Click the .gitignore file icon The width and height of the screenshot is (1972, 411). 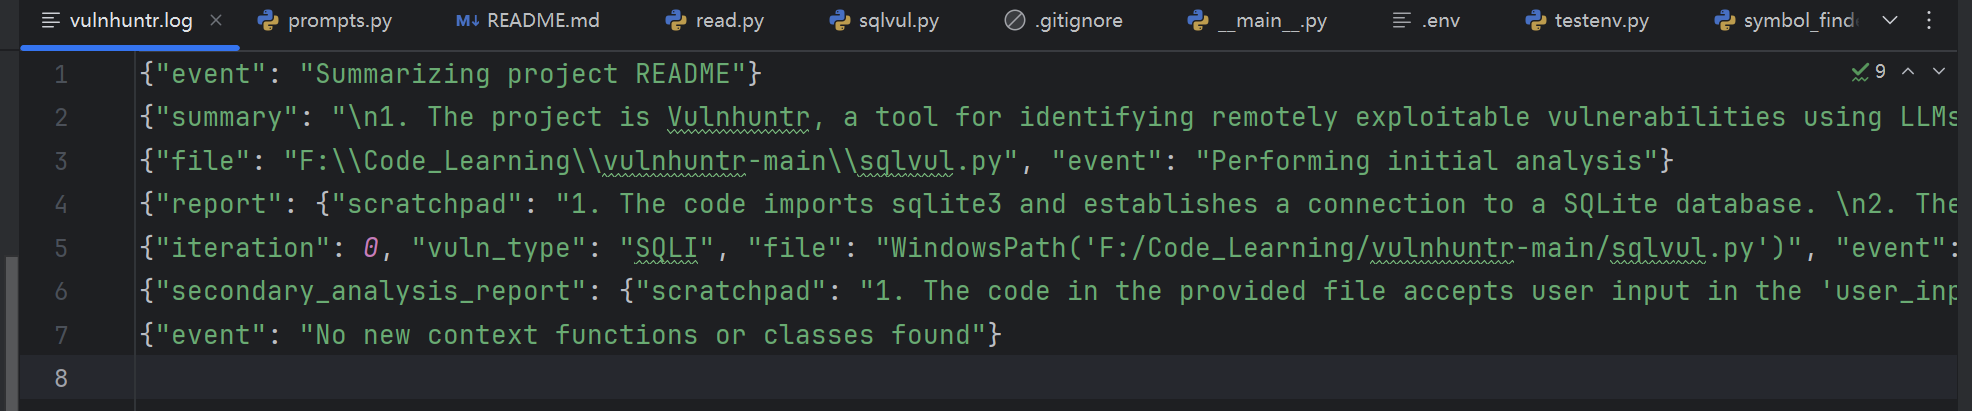coord(1015,20)
